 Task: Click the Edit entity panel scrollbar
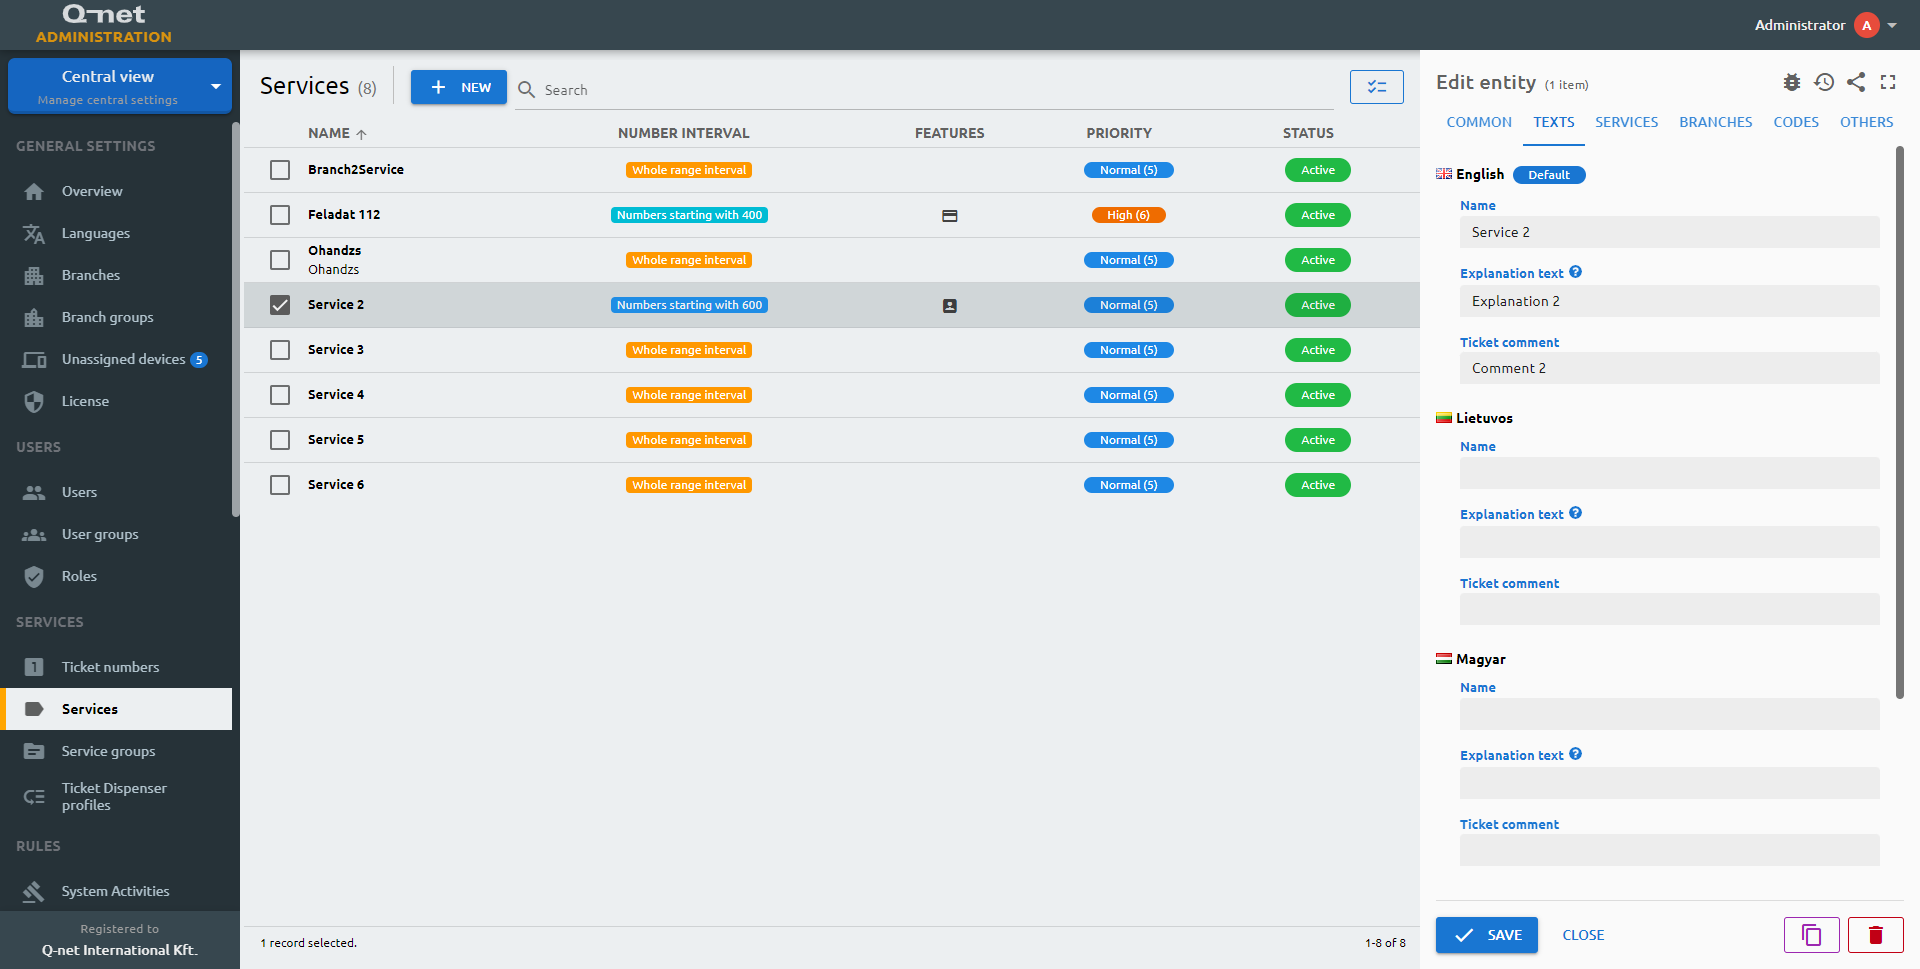click(1899, 422)
